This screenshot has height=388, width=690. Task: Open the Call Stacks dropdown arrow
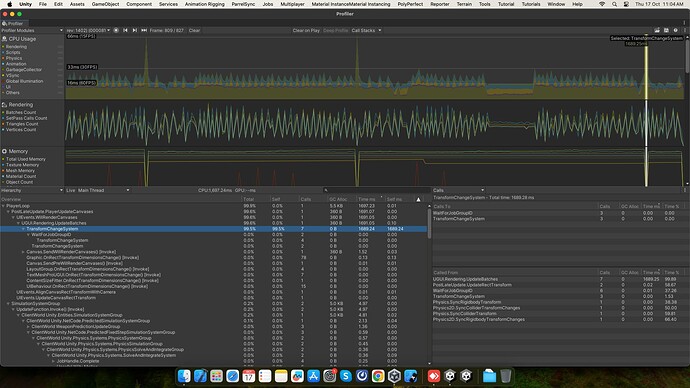(380, 30)
